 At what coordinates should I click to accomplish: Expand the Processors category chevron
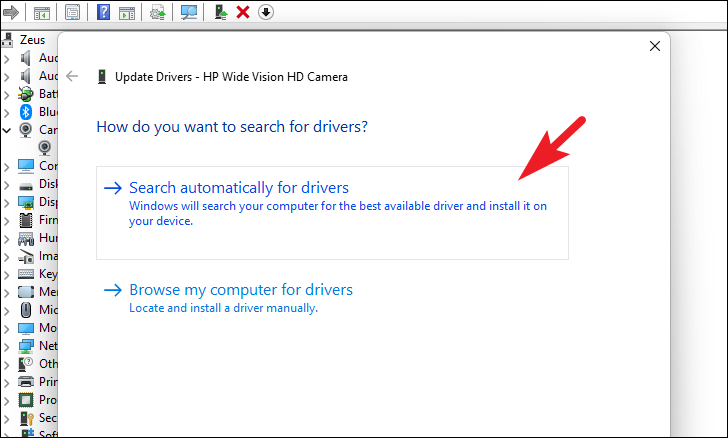point(6,400)
